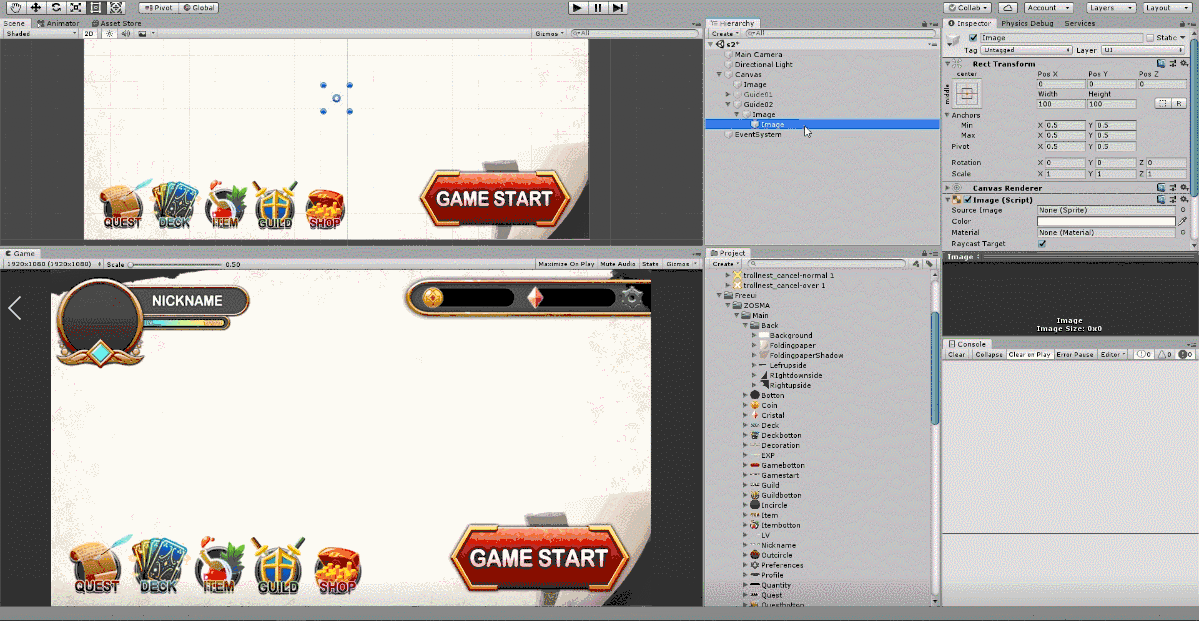1199x621 pixels.
Task: Open Hierarchy Create menu
Action: pyautogui.click(x=723, y=34)
